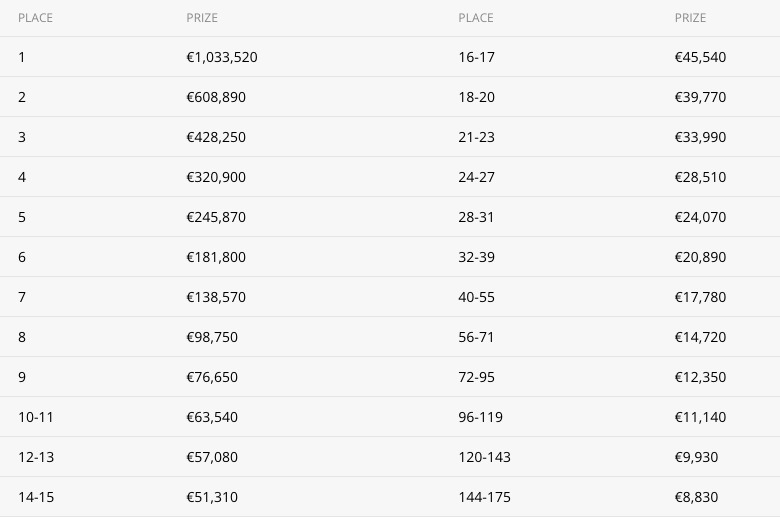Select place range 144-175

click(x=485, y=497)
